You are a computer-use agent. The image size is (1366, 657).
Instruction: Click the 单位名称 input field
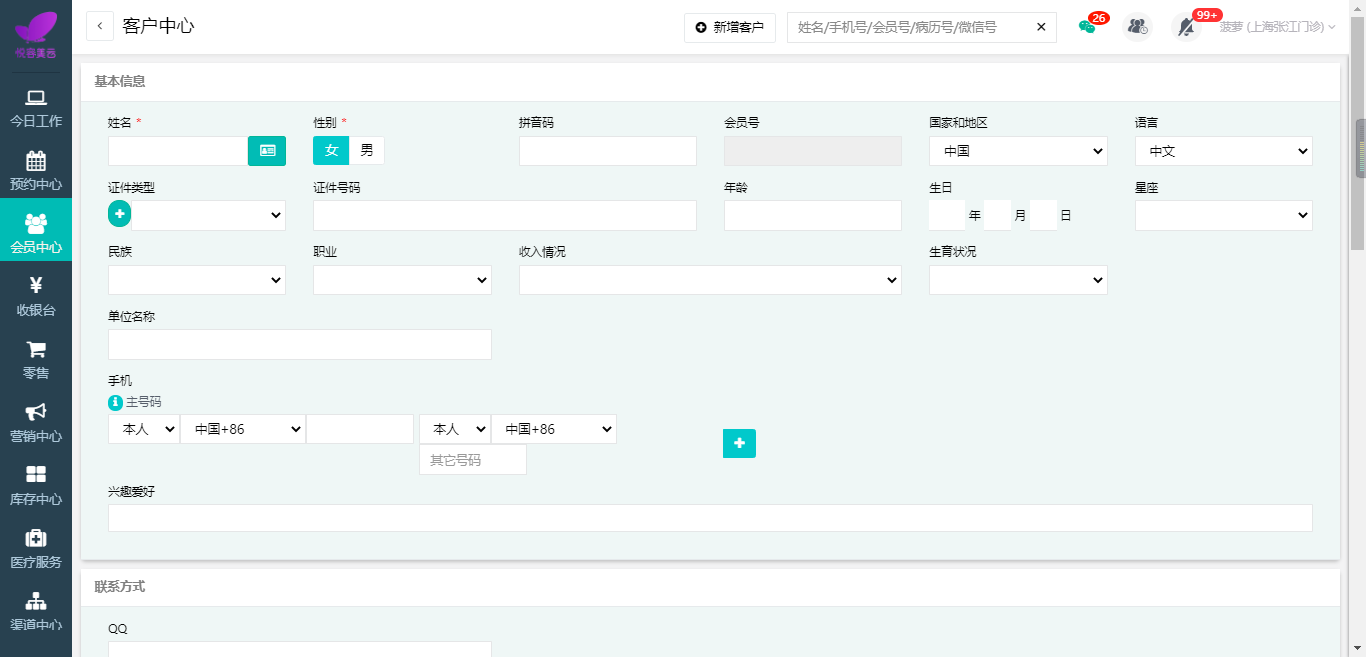pos(300,344)
